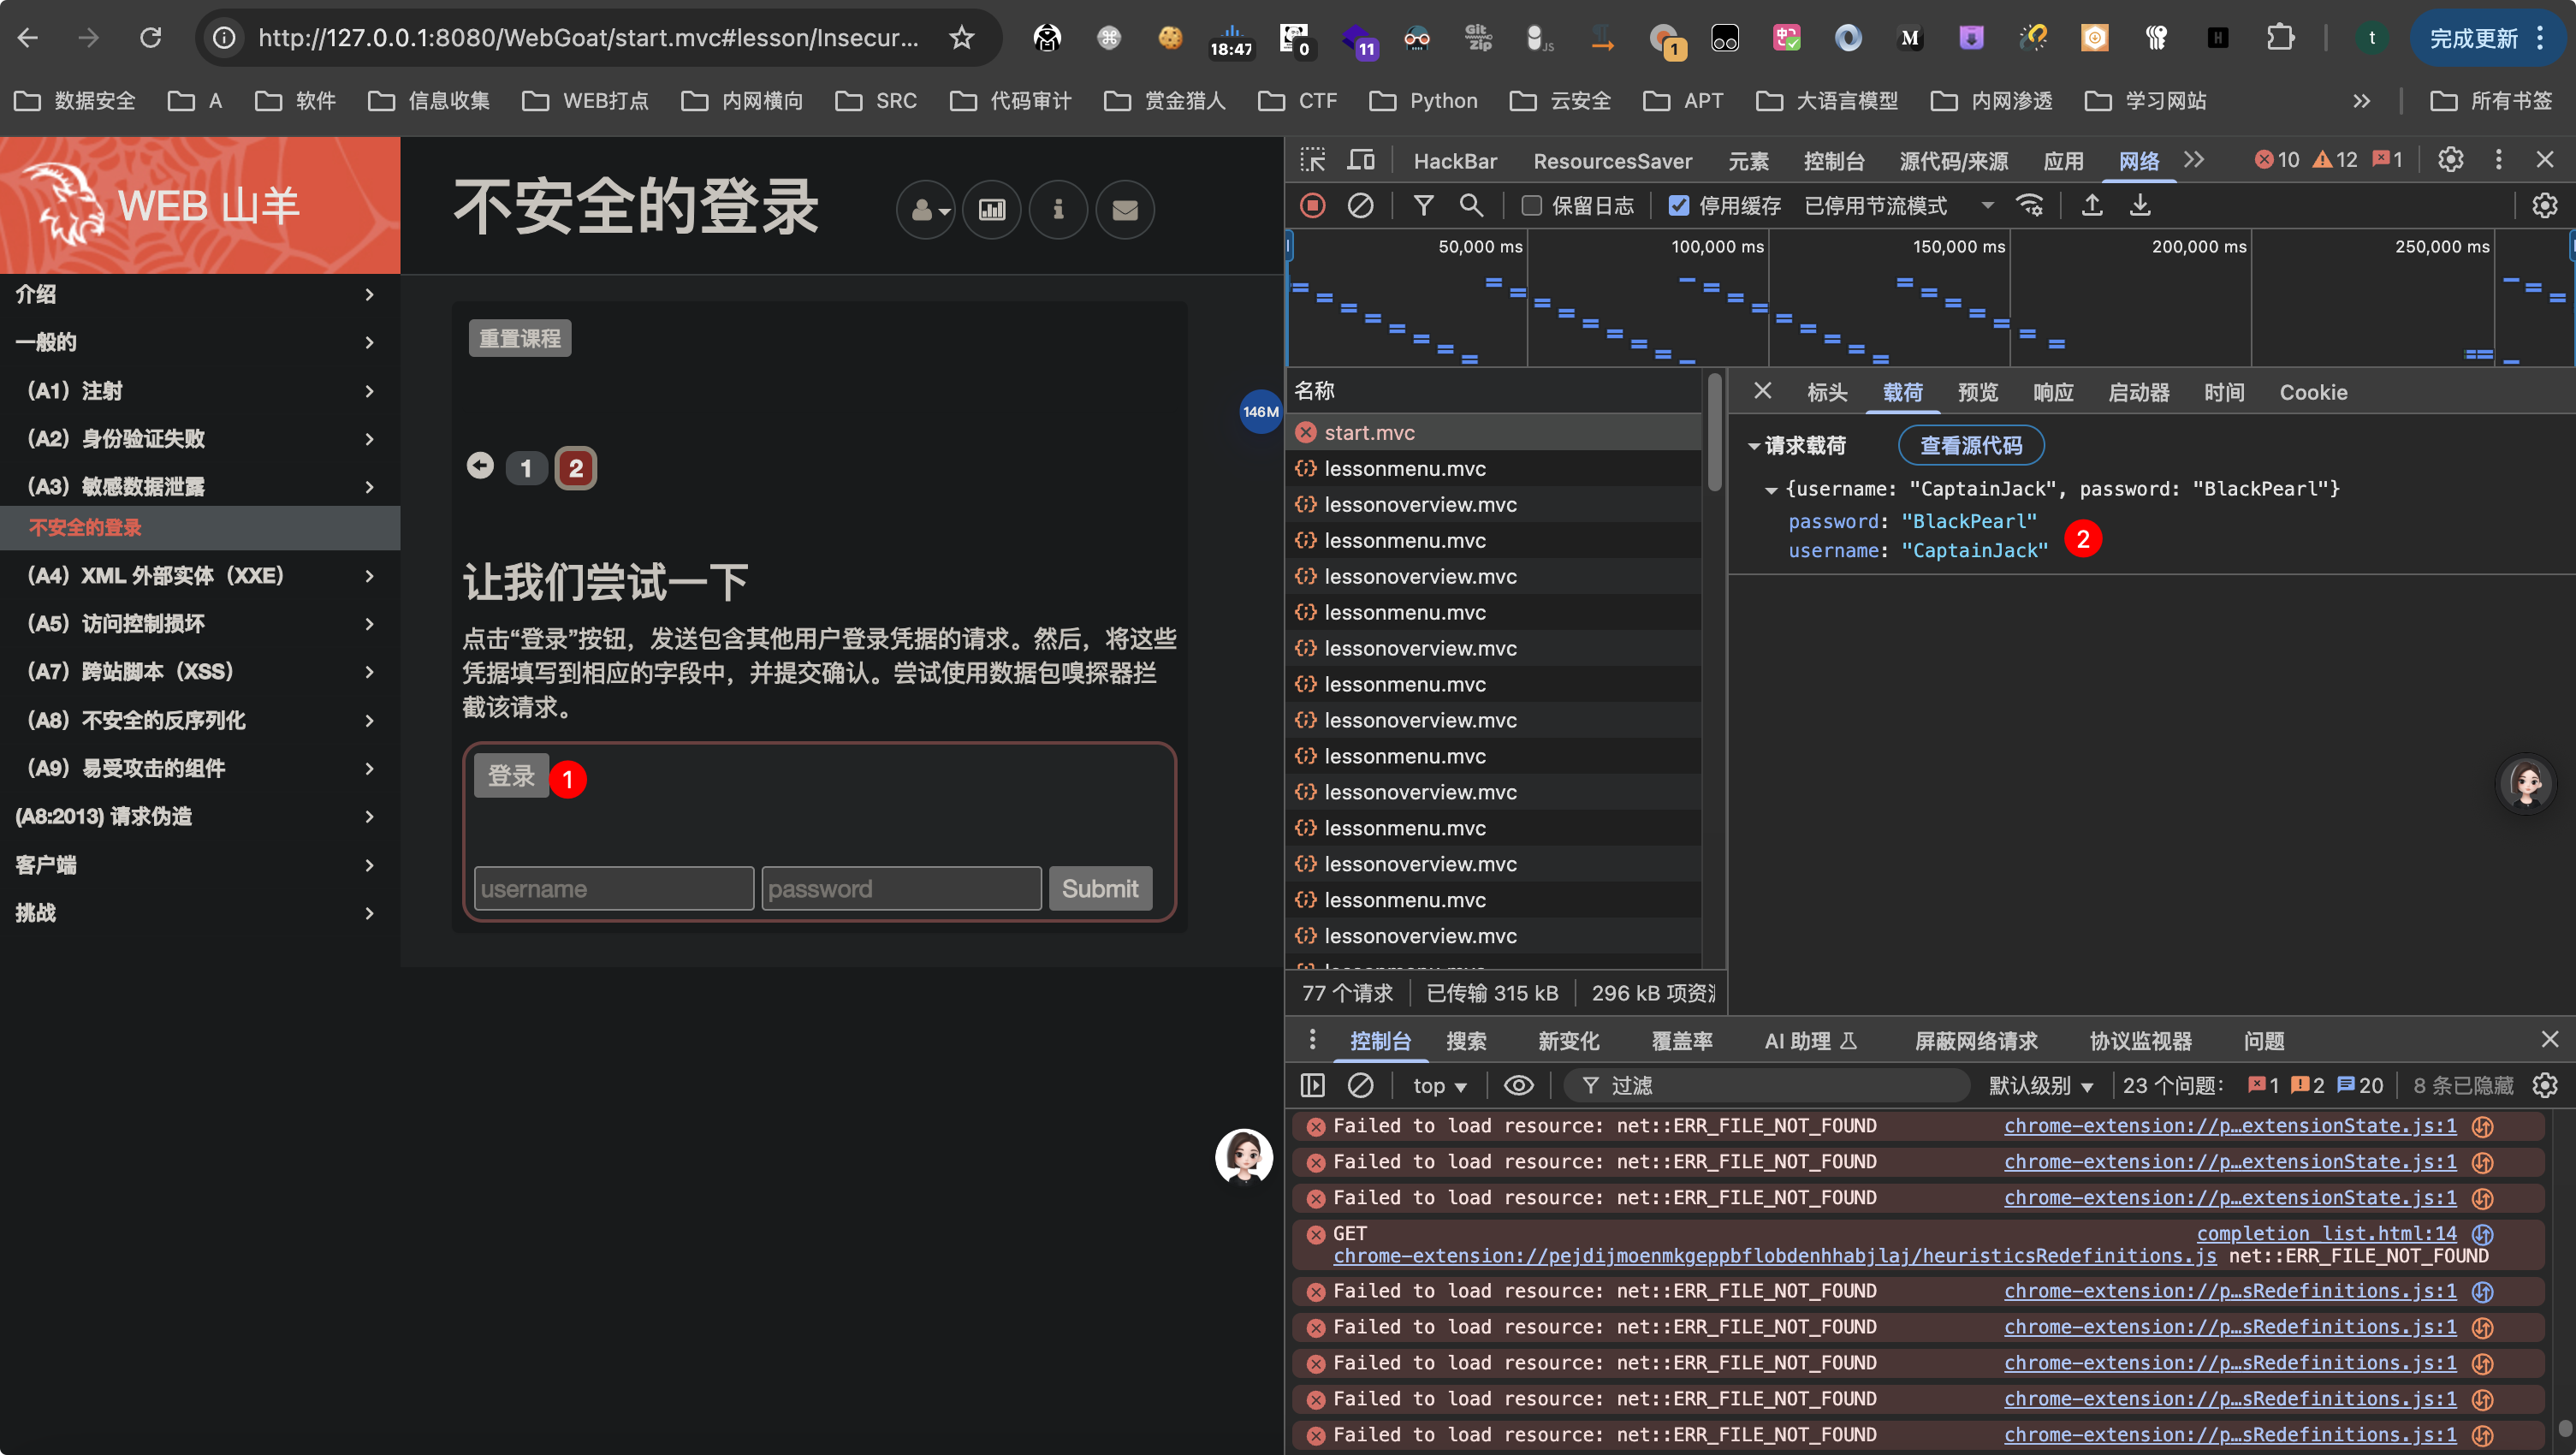Click the WebGoat mail envelope icon

[1125, 210]
